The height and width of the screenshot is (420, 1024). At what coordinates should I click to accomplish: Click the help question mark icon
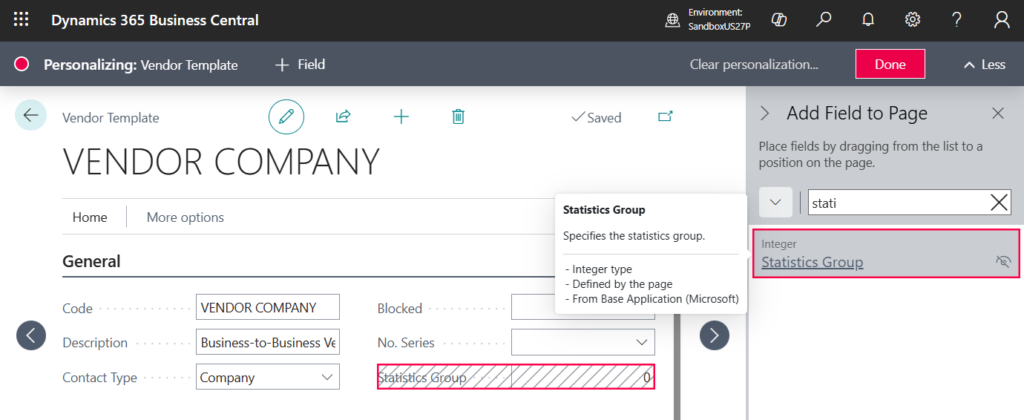pyautogui.click(x=957, y=20)
